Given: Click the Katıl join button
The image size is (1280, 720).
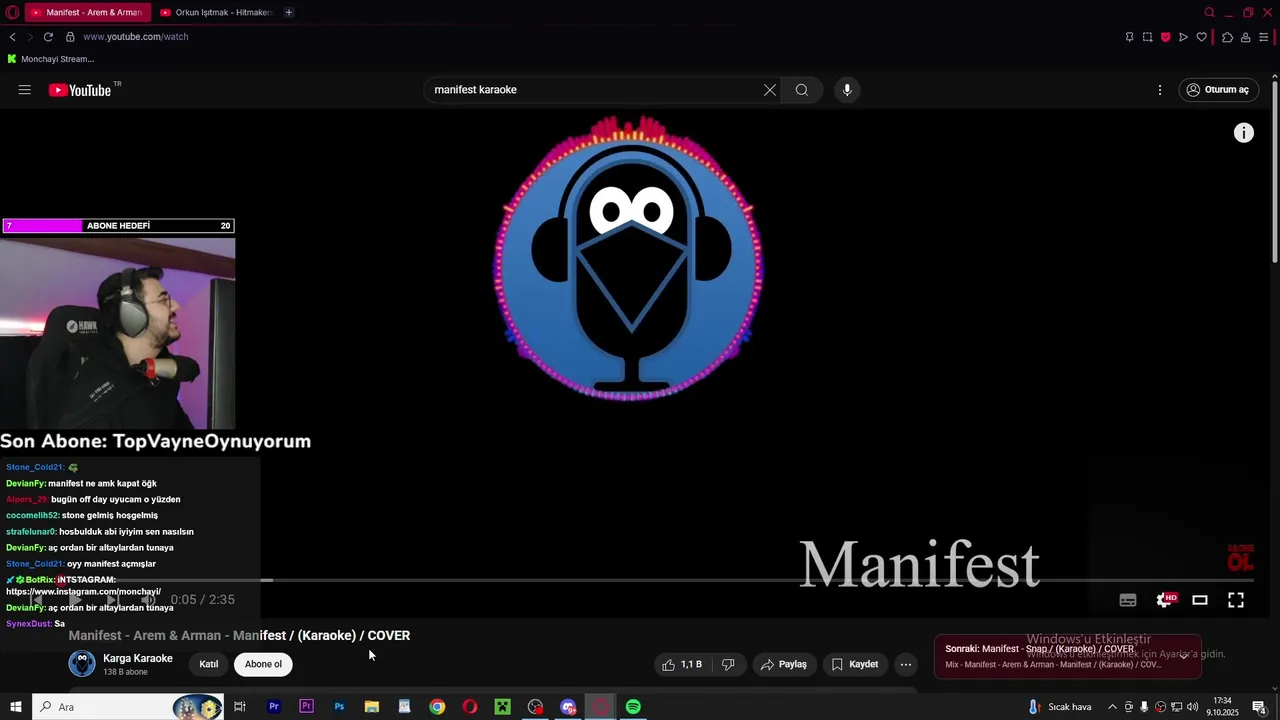Looking at the screenshot, I should pyautogui.click(x=209, y=664).
